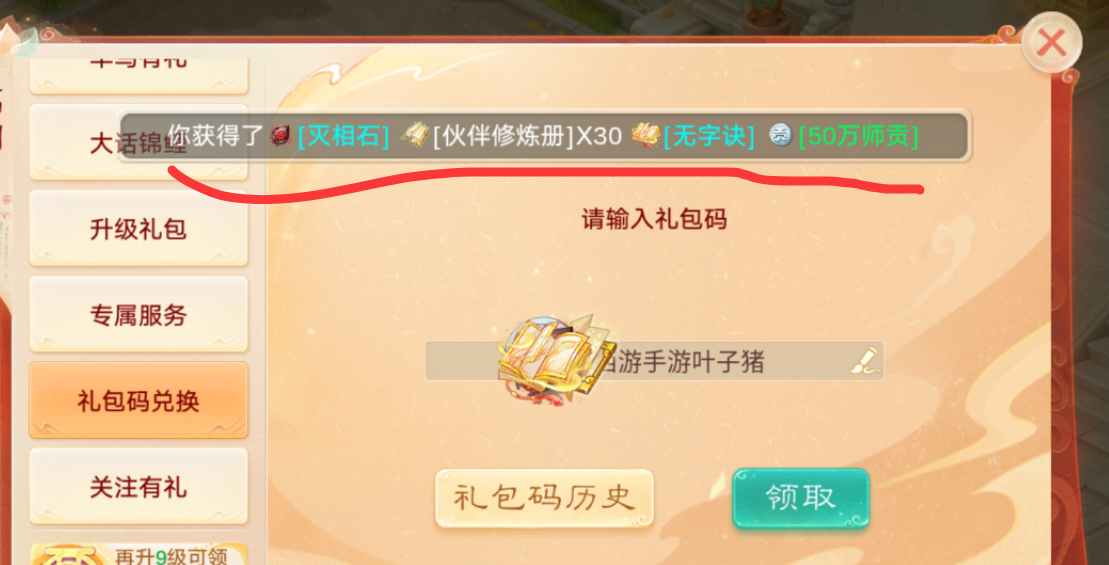This screenshot has height=565, width=1109.
Task: Click the [灭相石] cyan item link
Action: [x=344, y=136]
